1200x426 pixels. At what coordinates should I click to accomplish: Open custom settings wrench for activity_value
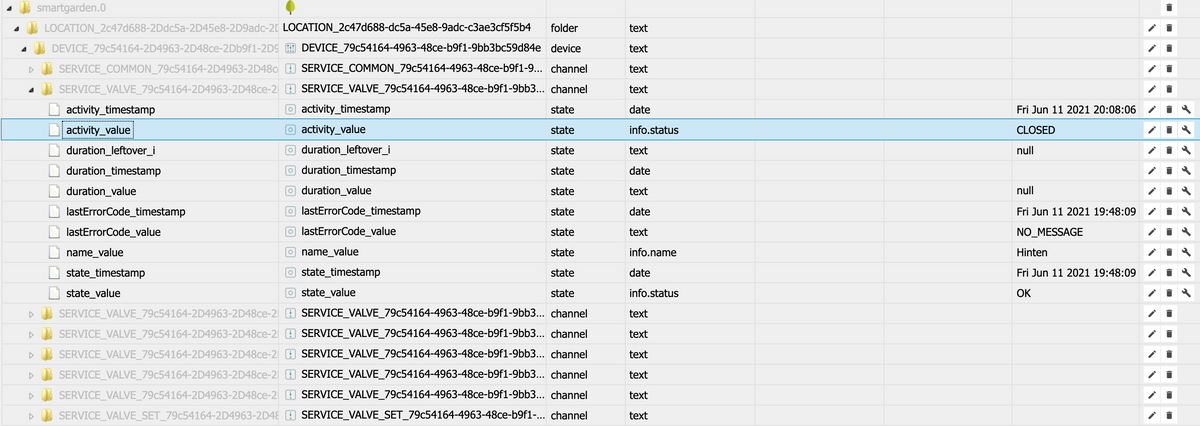click(x=1185, y=130)
